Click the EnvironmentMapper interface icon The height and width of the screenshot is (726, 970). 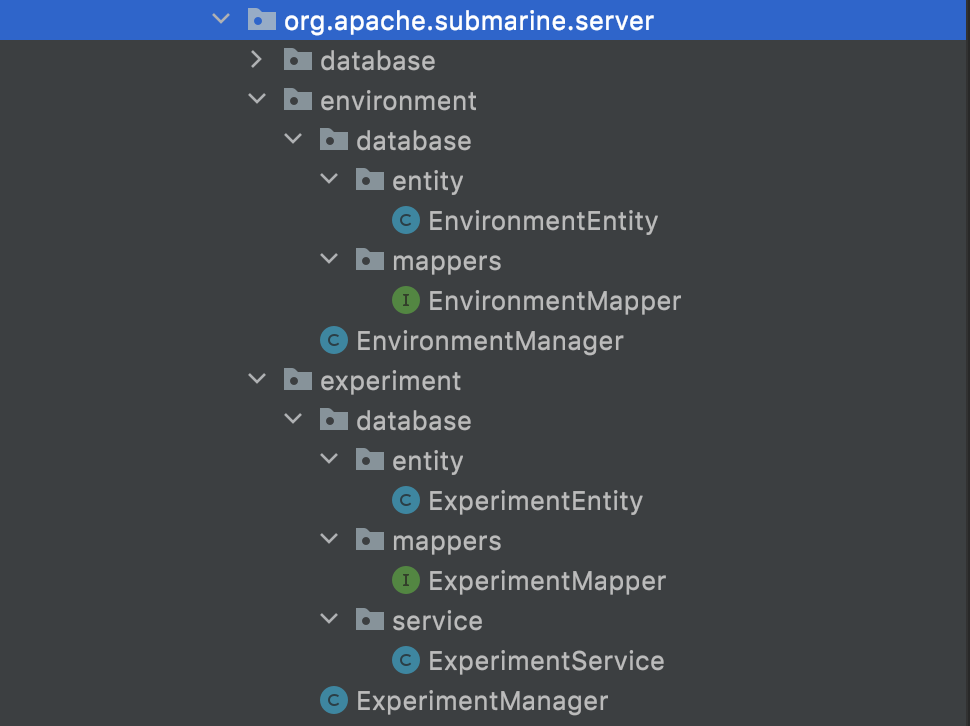406,301
